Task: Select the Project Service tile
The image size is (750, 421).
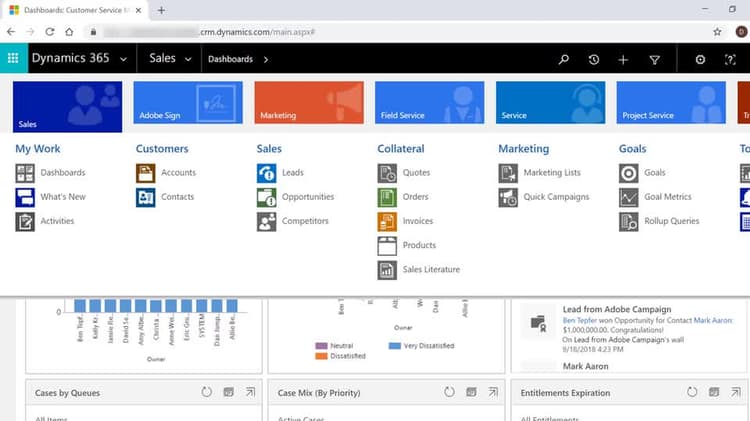Action: point(671,102)
